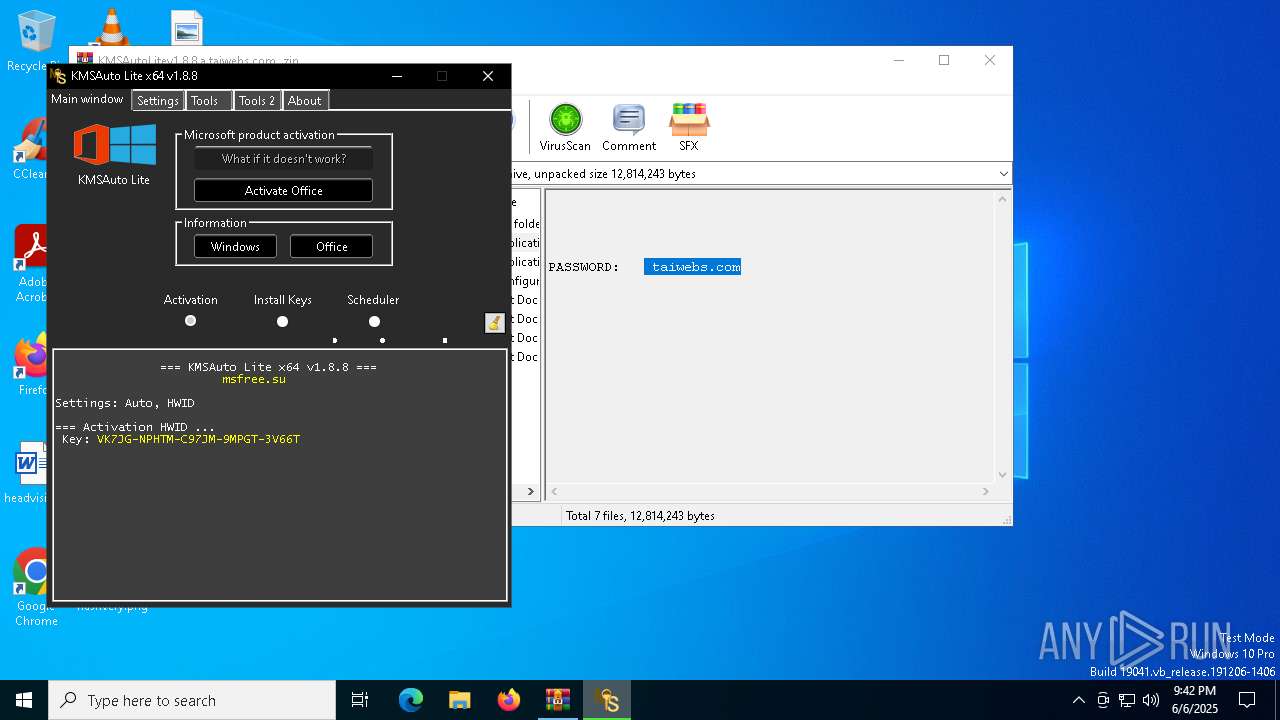The width and height of the screenshot is (1280, 720).
Task: Click the Comment icon in WinRAR toolbar
Action: click(x=629, y=127)
